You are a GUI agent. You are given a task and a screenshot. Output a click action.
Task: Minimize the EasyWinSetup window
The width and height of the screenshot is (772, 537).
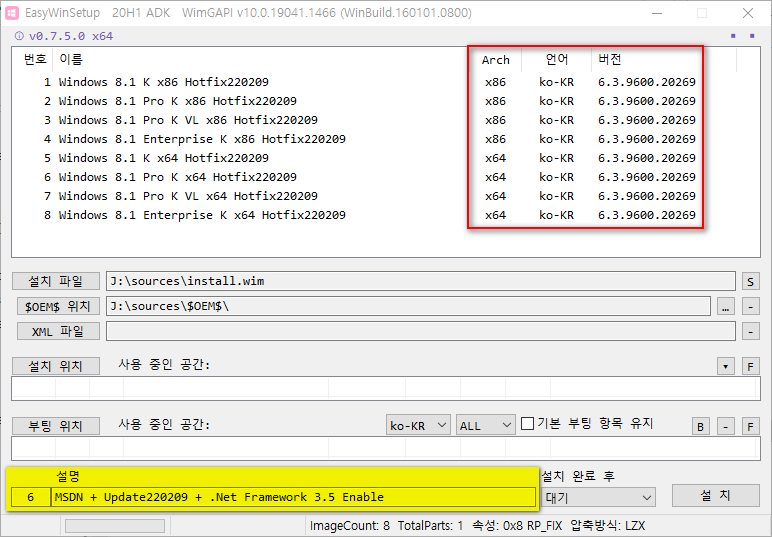[x=657, y=13]
